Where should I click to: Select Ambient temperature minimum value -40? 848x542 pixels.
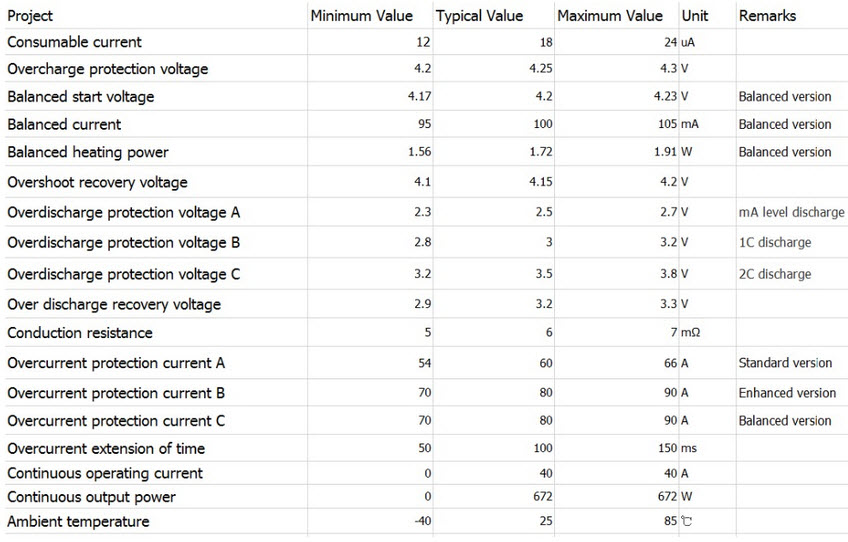point(424,522)
